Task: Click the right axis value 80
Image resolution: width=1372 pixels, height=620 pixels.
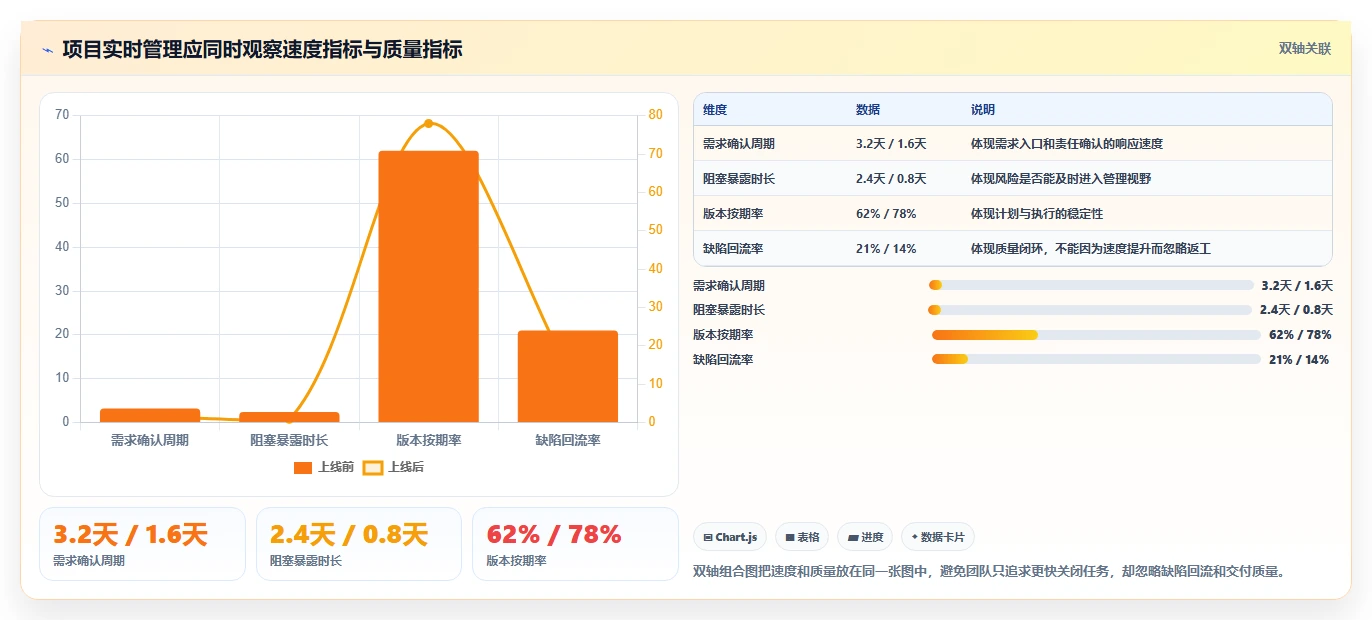Action: 655,115
